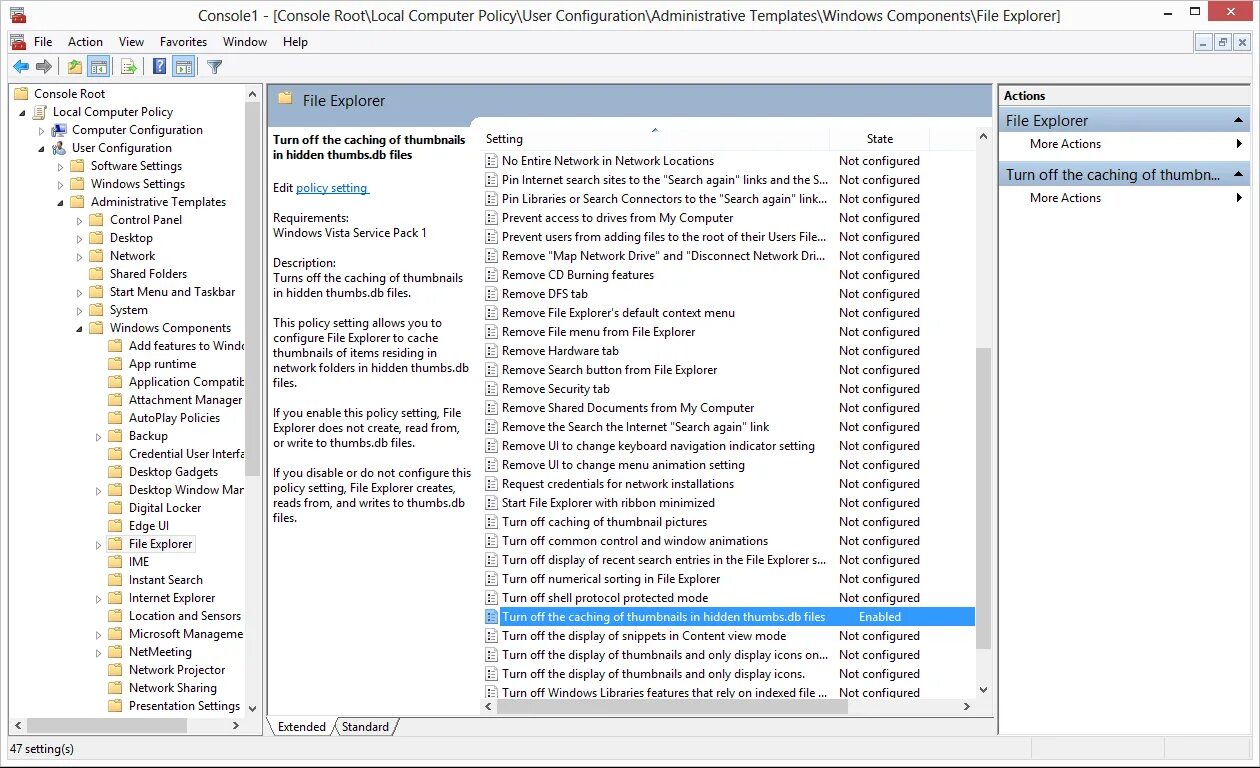This screenshot has width=1260, height=768.
Task: Select No Entire Network in Network Locations
Action: [x=607, y=161]
